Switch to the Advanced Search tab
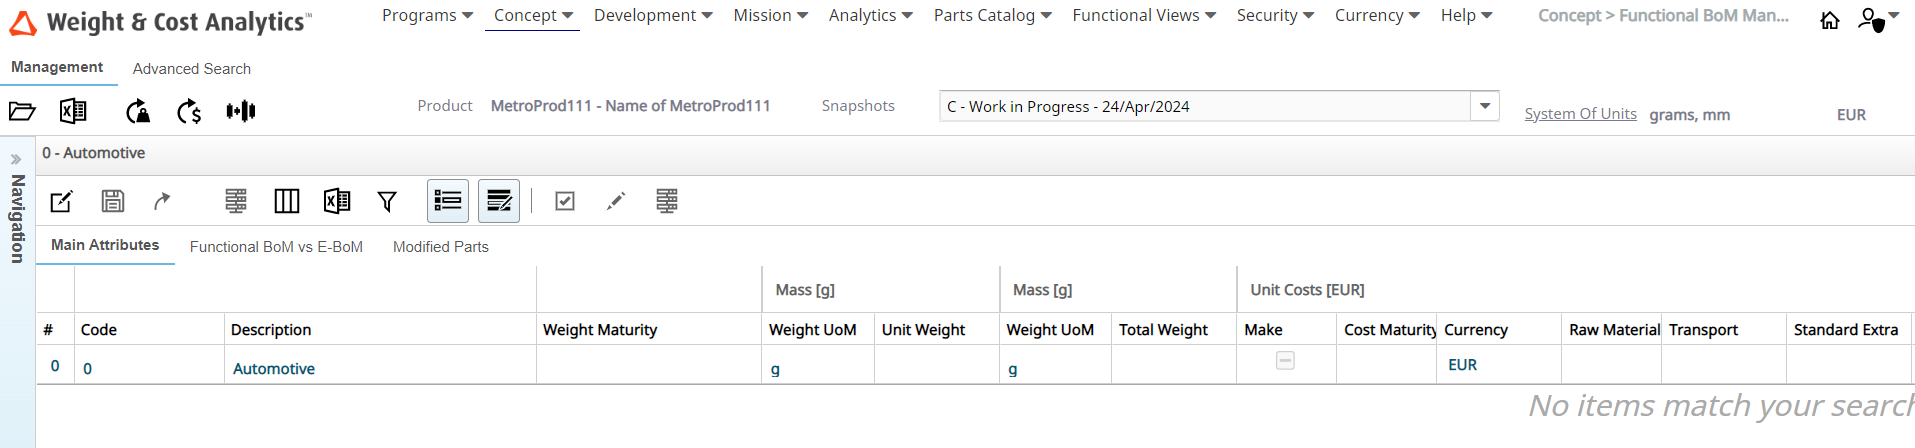Viewport: 1915px width, 448px height. (x=192, y=69)
